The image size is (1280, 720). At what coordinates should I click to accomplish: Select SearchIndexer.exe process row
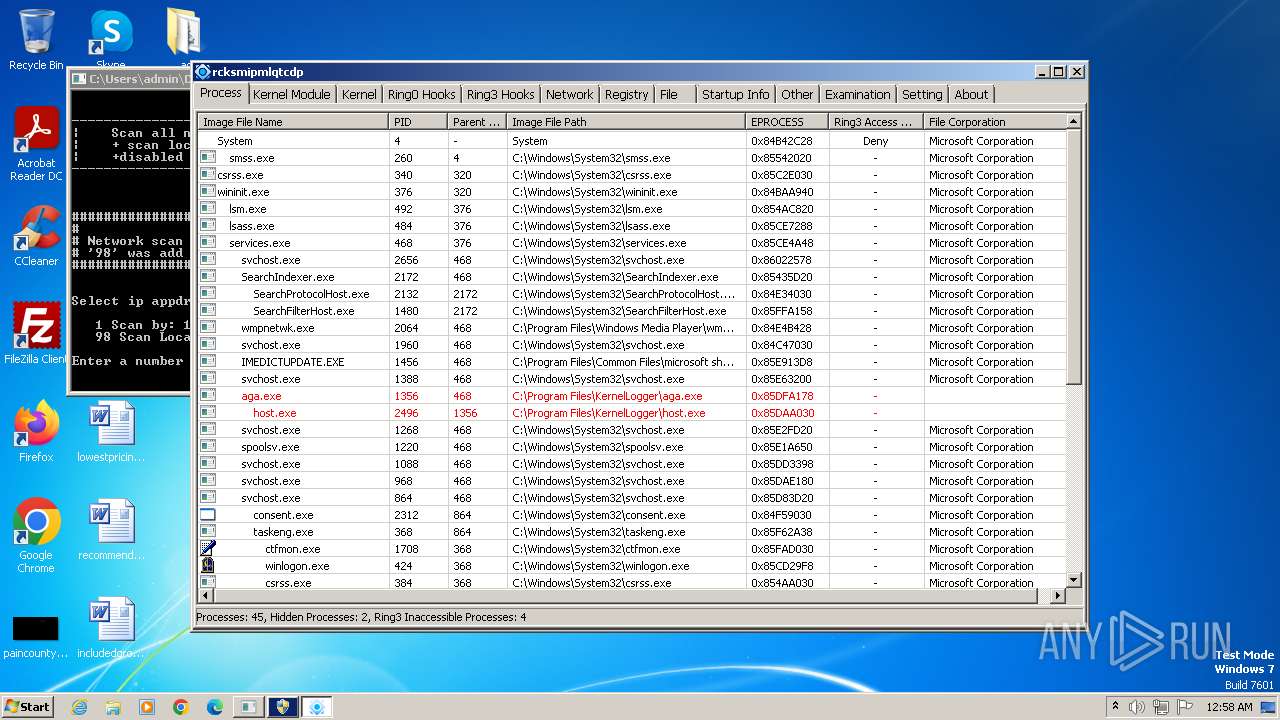click(631, 277)
